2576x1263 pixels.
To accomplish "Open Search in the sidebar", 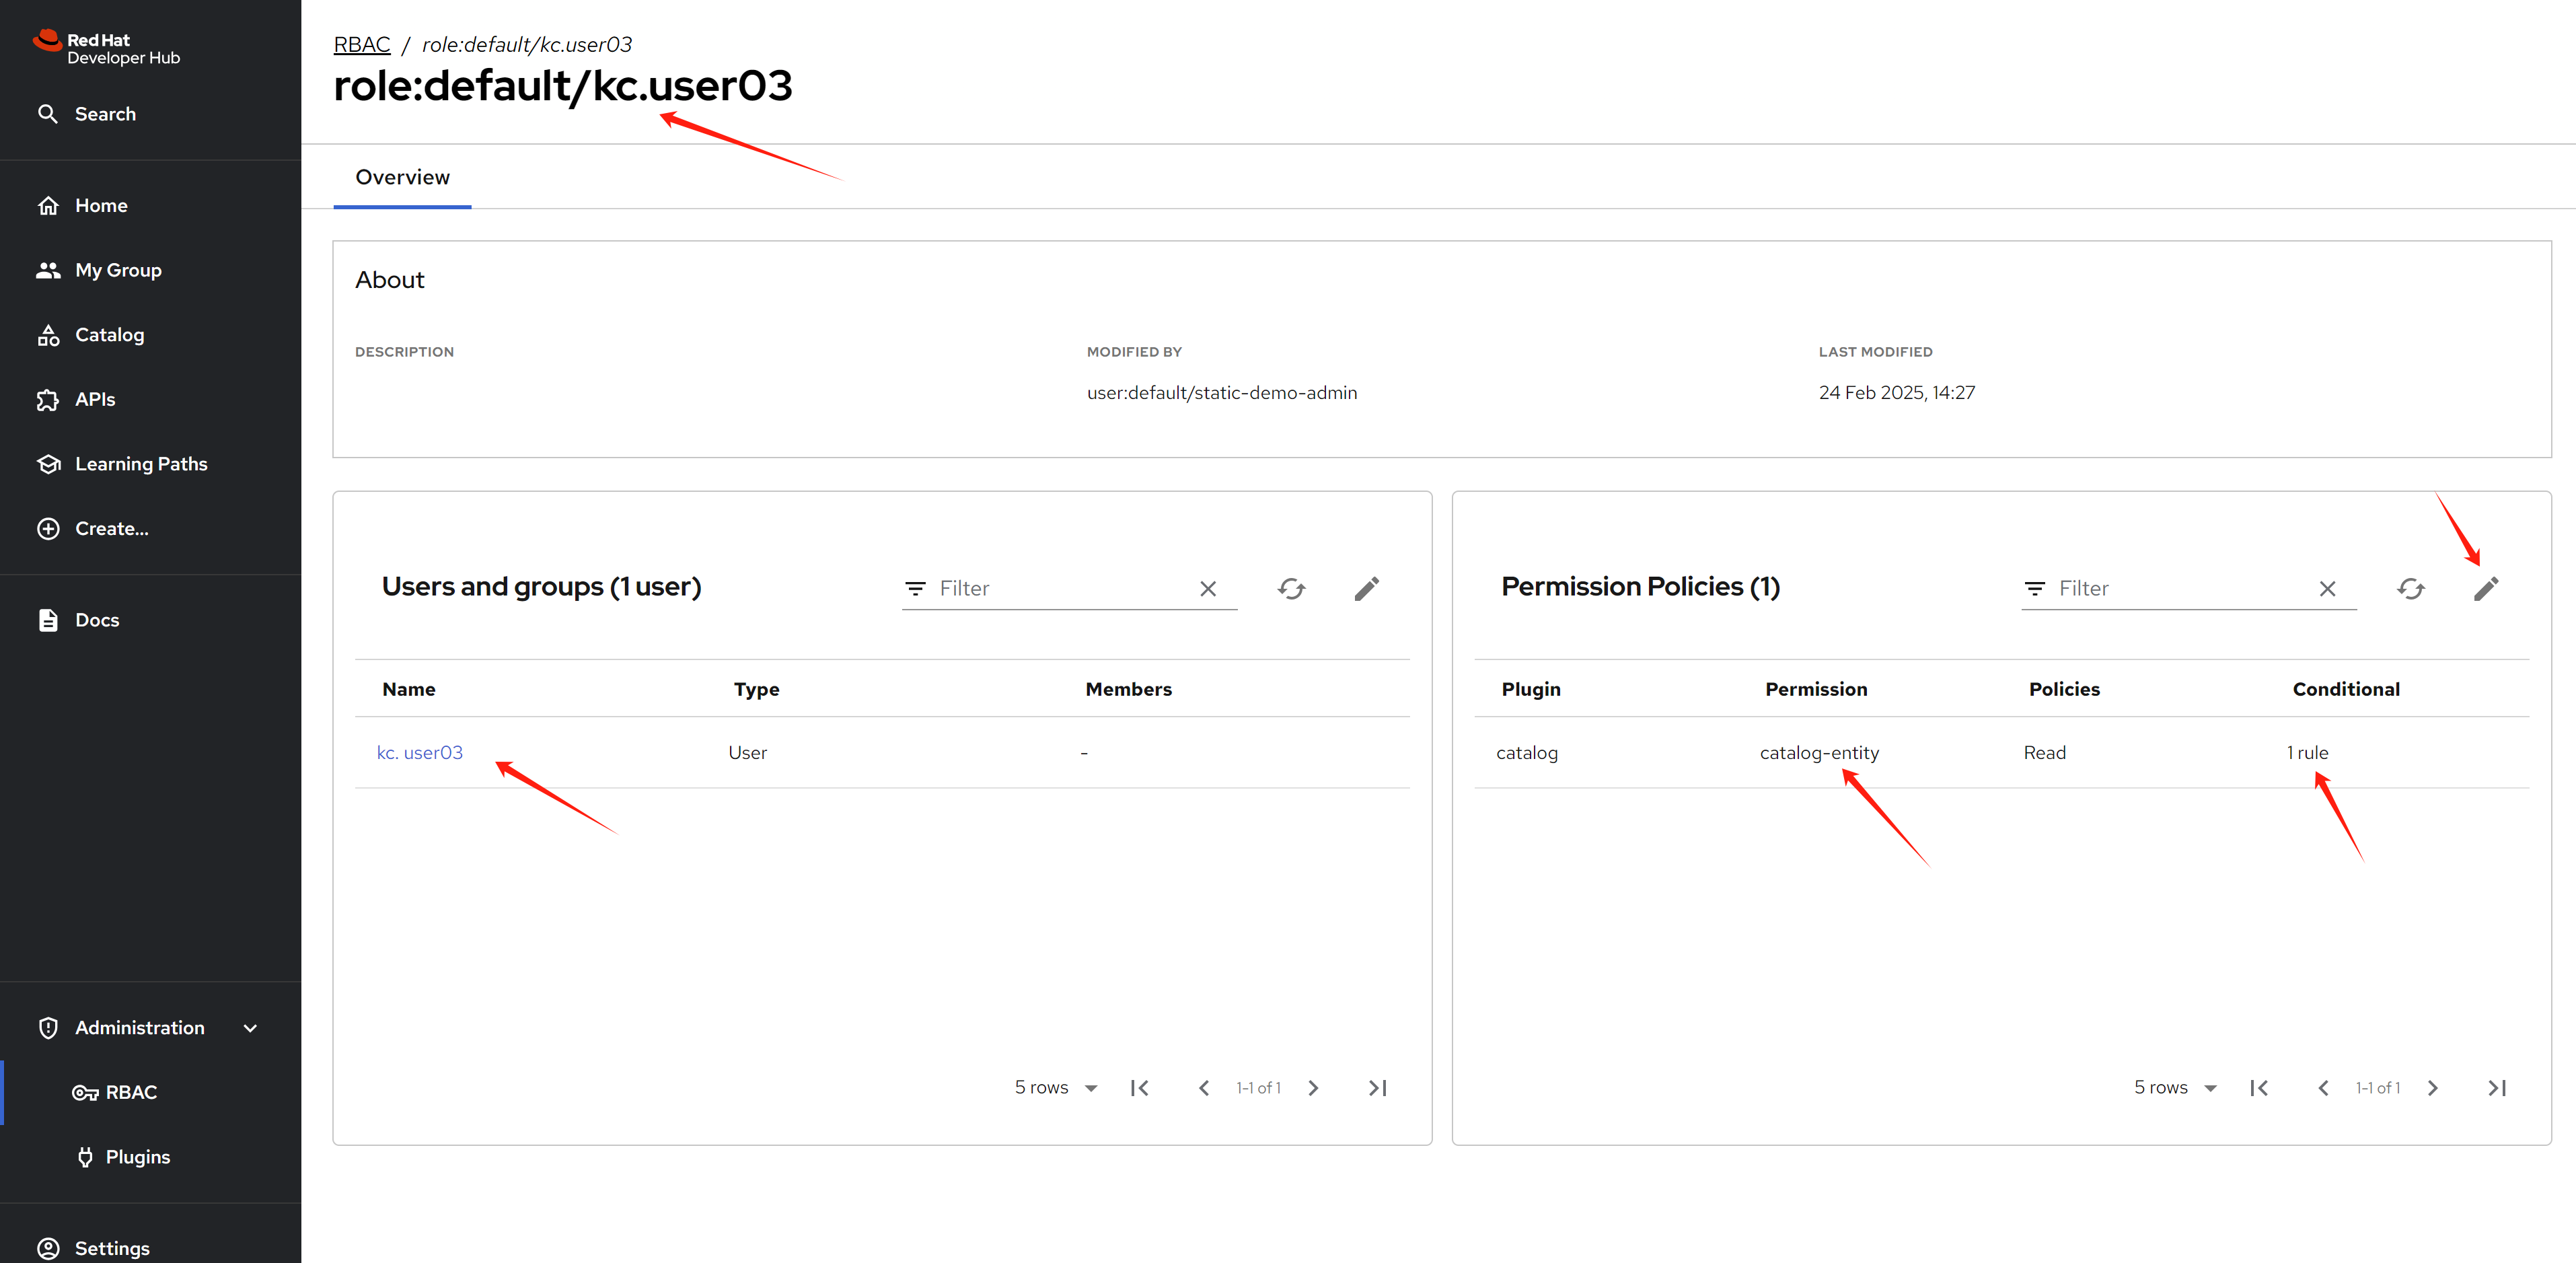I will pos(105,114).
